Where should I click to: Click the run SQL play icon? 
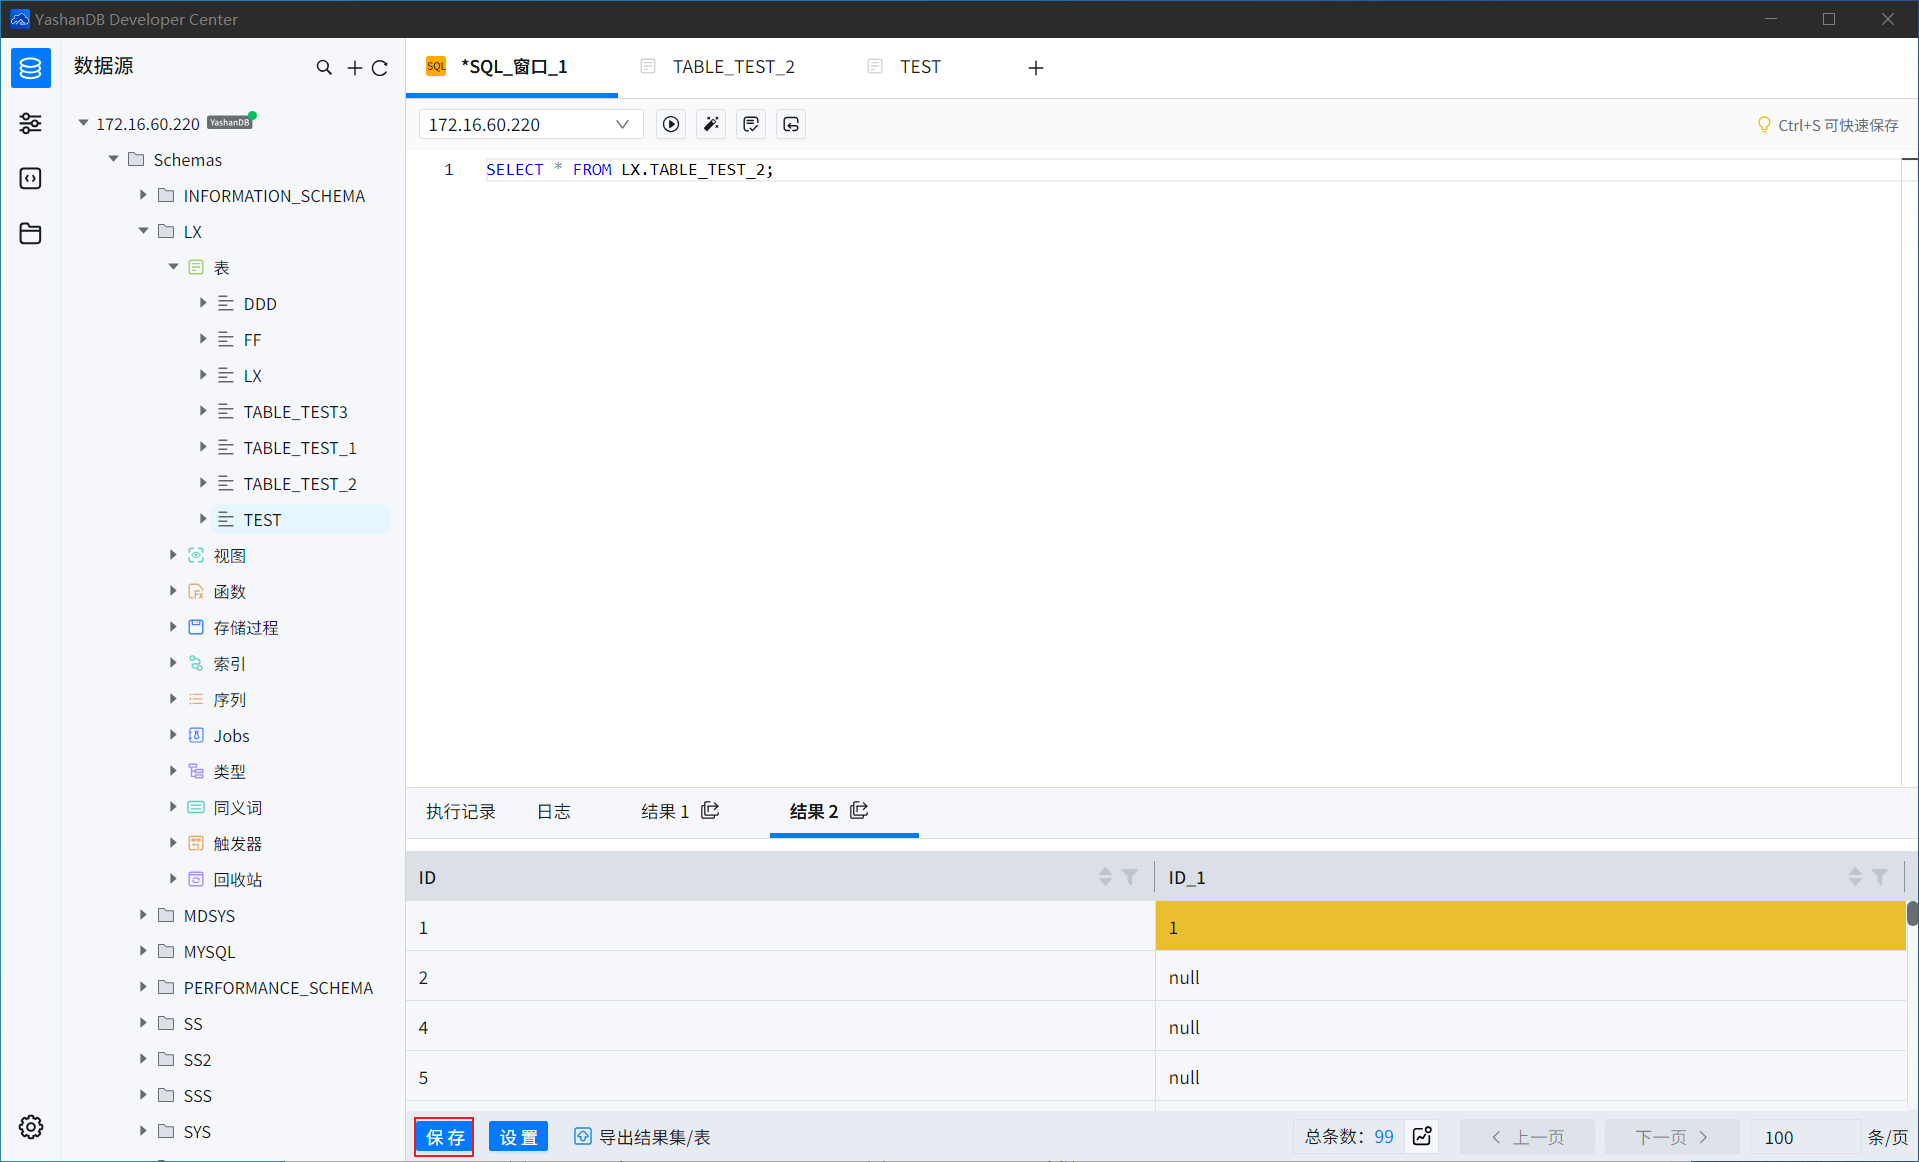(x=671, y=124)
